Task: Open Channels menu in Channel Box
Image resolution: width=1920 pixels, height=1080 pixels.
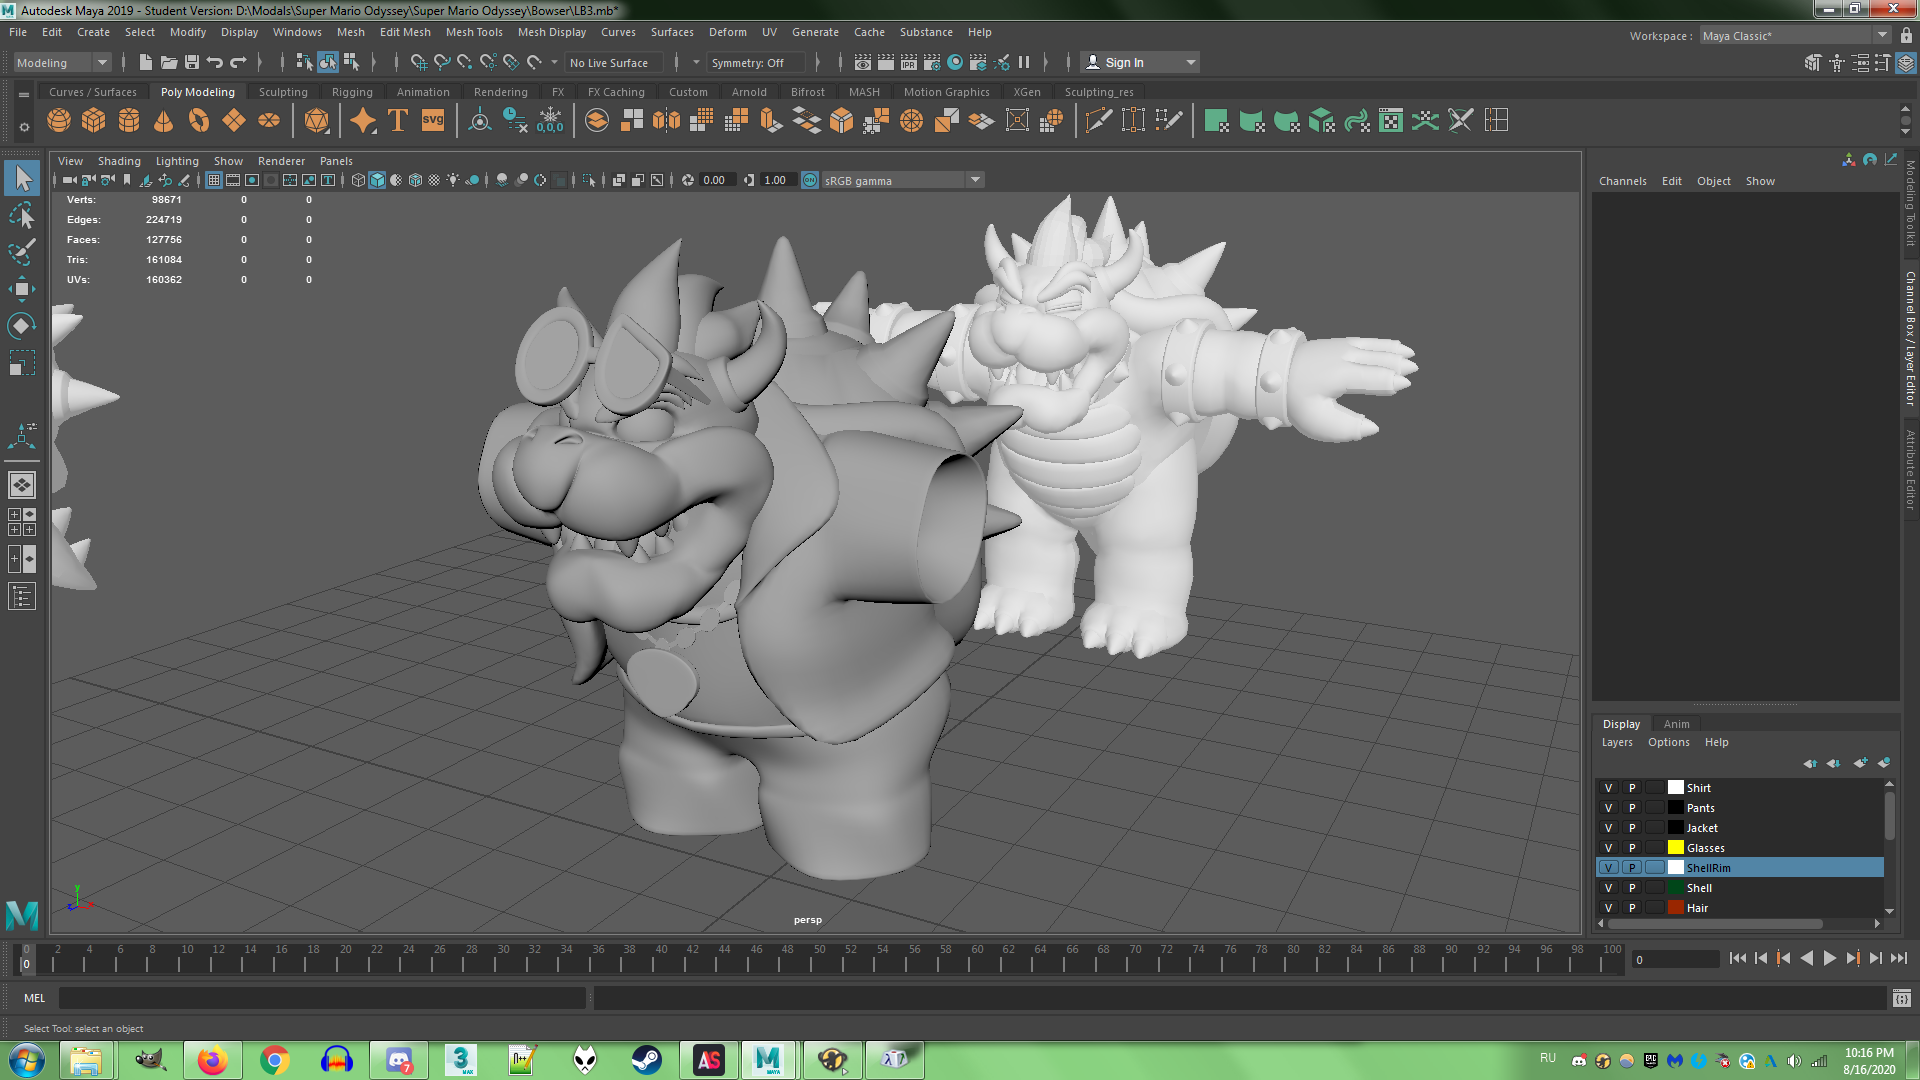Action: click(x=1622, y=181)
